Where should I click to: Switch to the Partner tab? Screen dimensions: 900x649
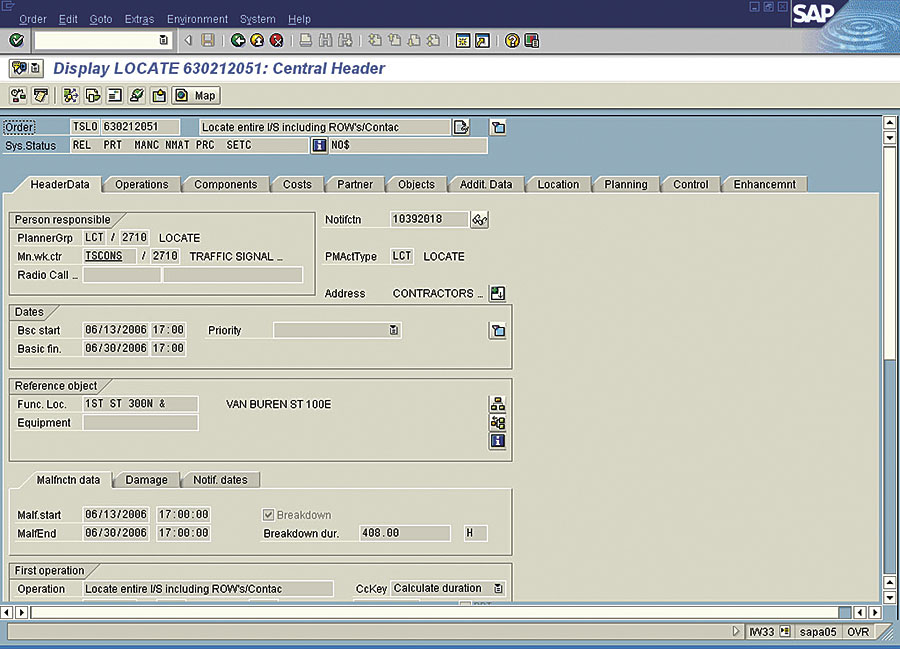tap(355, 184)
